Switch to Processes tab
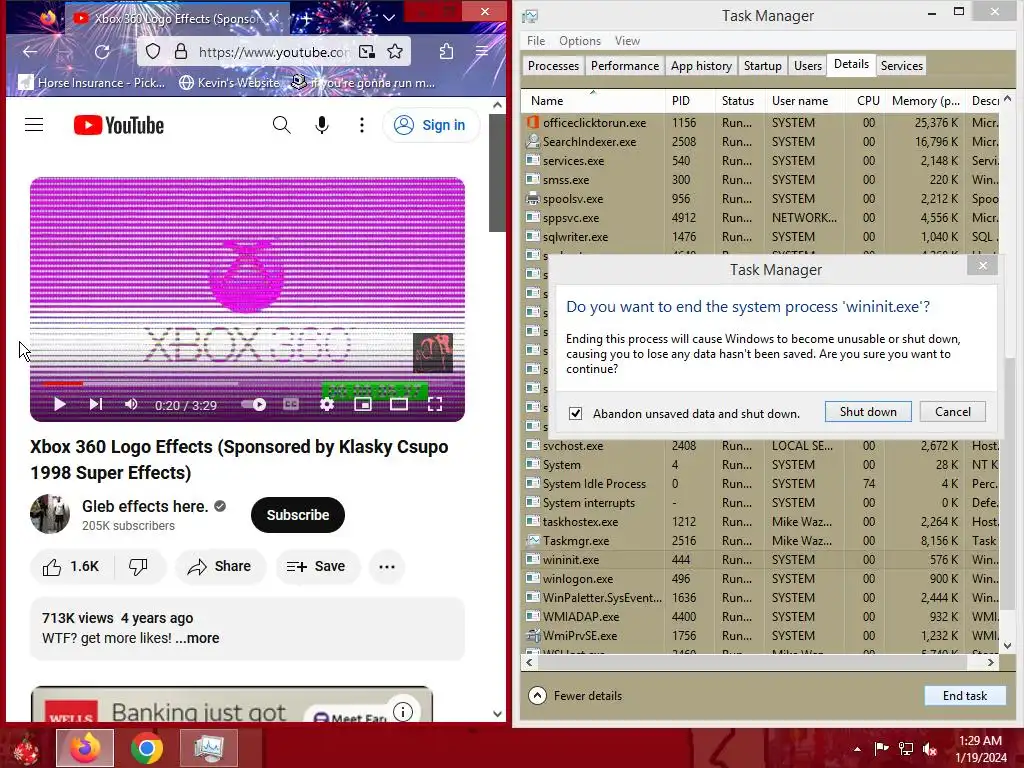 tap(553, 65)
